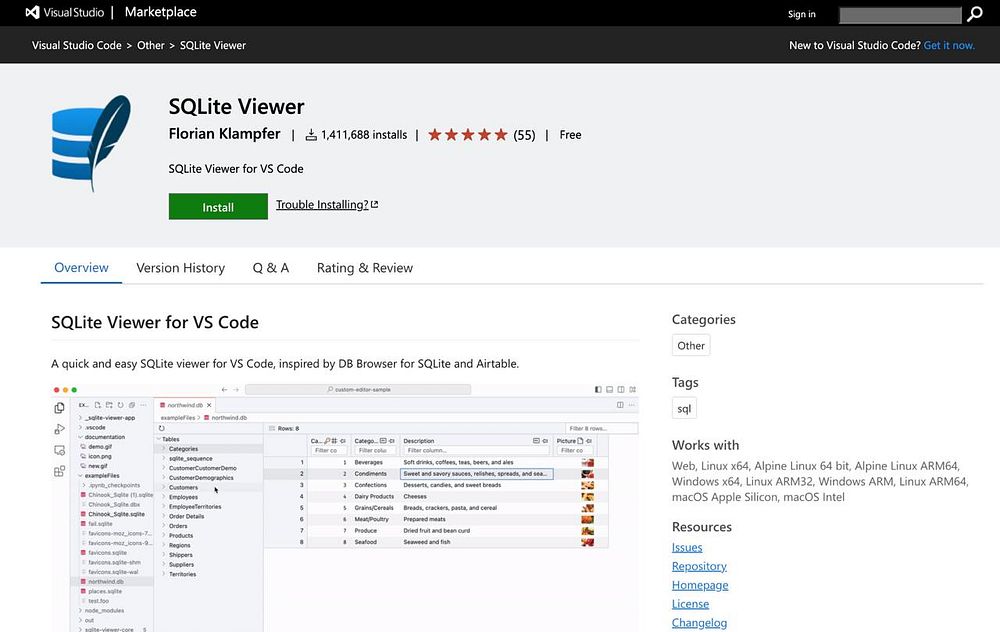Open the Issues resource link
This screenshot has height=632, width=1000.
point(687,547)
